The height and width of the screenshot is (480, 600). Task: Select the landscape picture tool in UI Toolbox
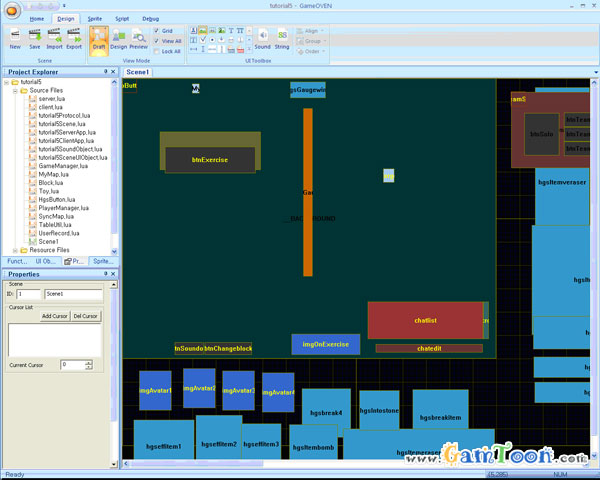point(222,30)
